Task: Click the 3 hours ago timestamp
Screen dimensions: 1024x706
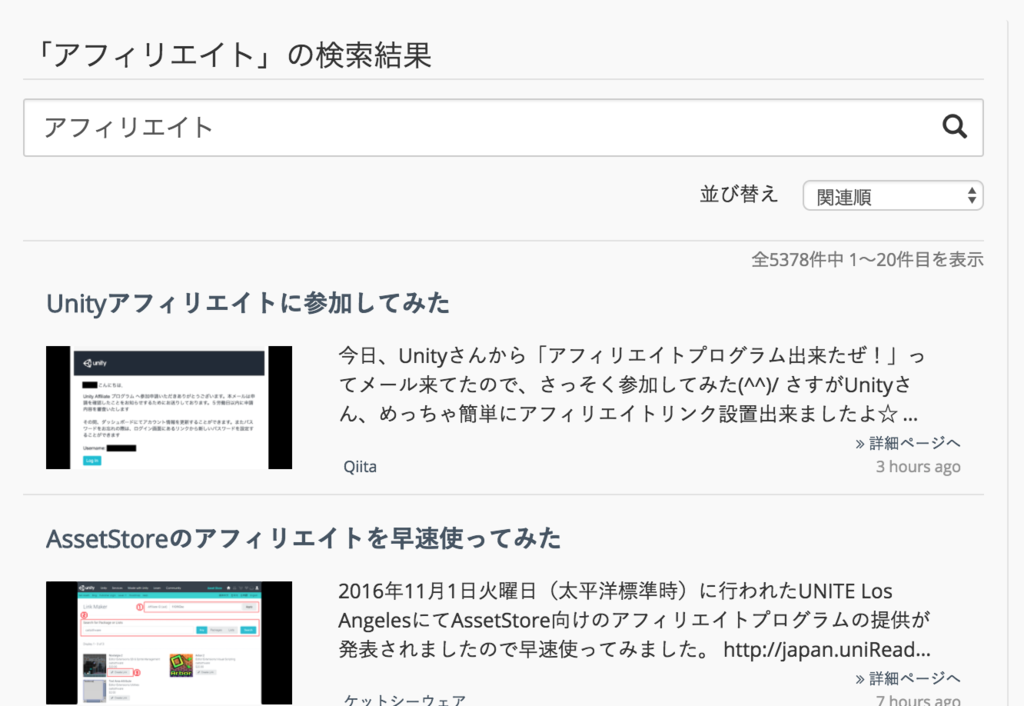Action: (918, 467)
